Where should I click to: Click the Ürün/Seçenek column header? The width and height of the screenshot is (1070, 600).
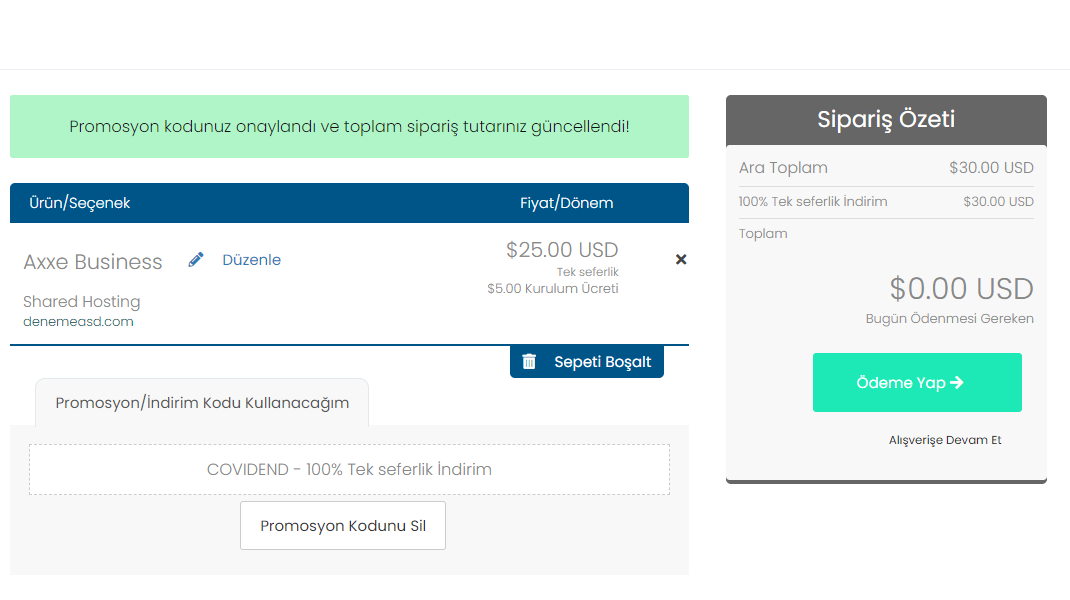(79, 203)
